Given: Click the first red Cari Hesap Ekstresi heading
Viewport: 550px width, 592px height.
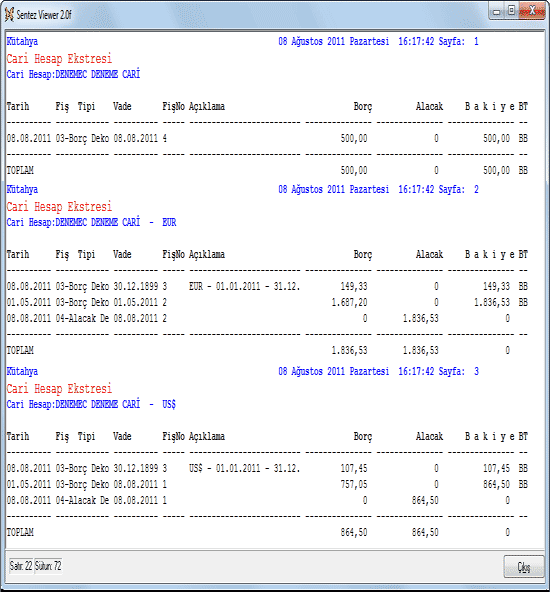Looking at the screenshot, I should click(59, 59).
